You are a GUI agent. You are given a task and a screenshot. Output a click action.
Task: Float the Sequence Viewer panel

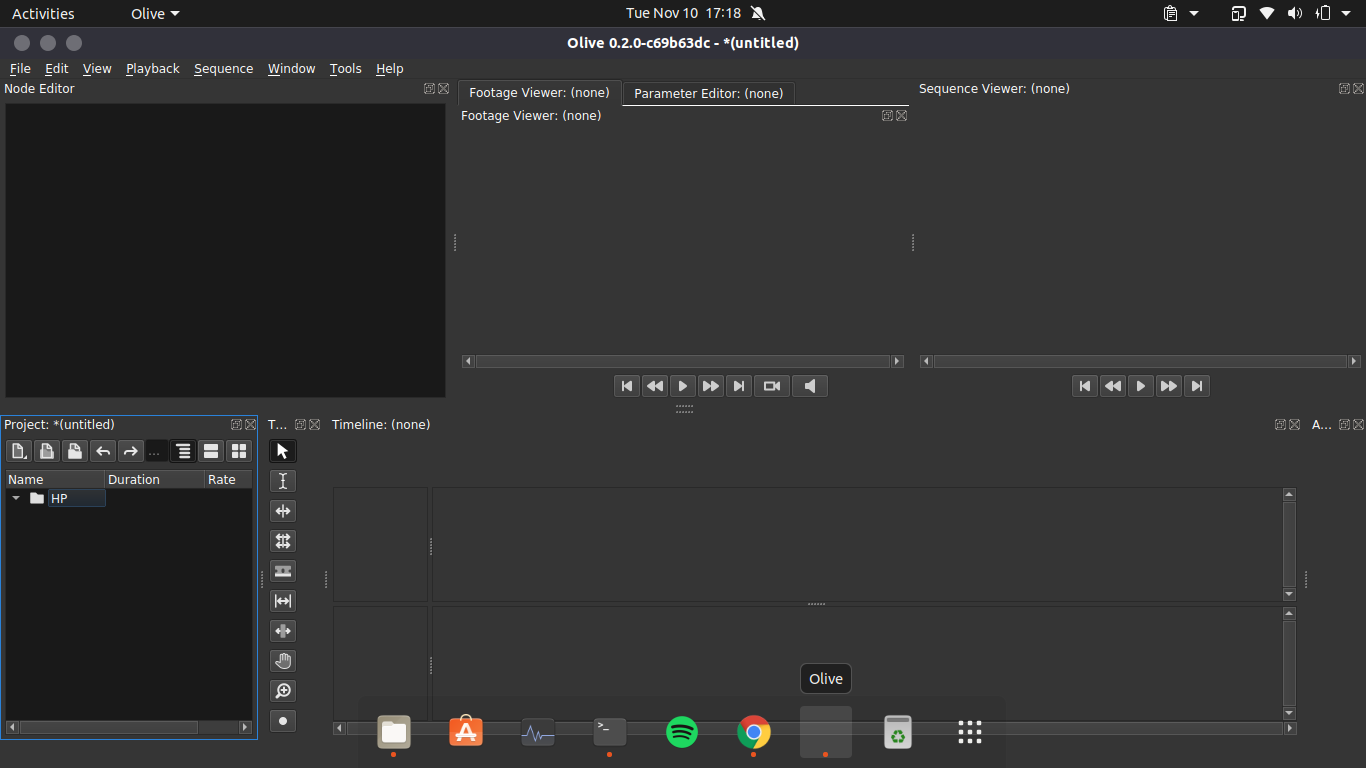coord(1344,88)
